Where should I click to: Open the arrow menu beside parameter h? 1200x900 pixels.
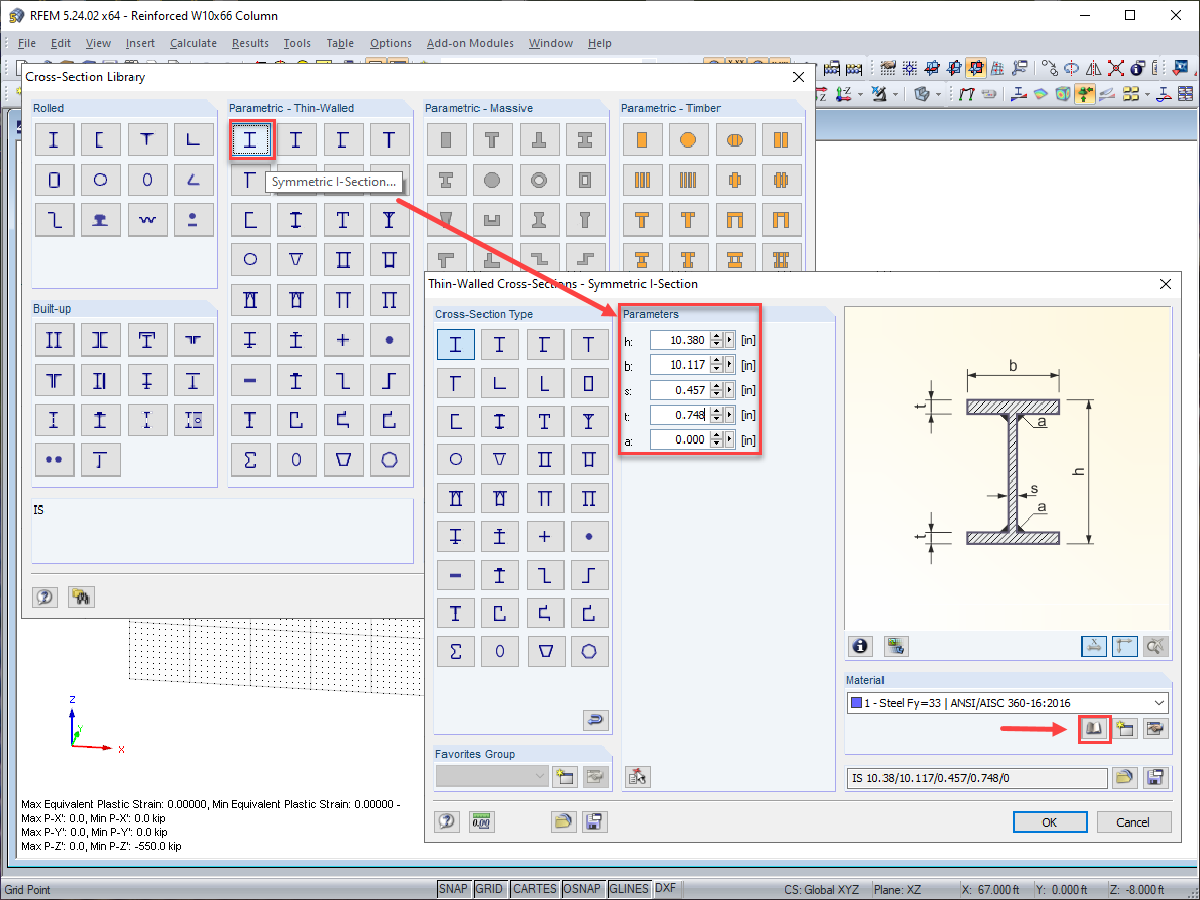click(730, 340)
